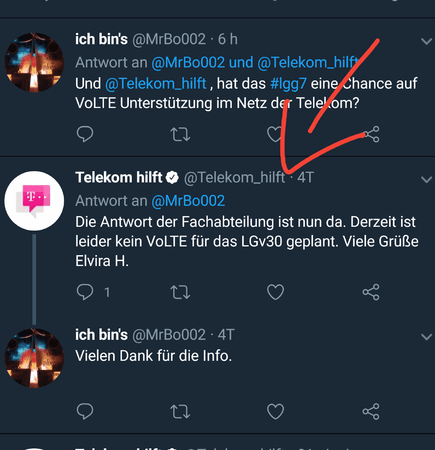Expand the chevron menu on Telekom hilft's tweet
The image size is (435, 450).
coord(426,180)
